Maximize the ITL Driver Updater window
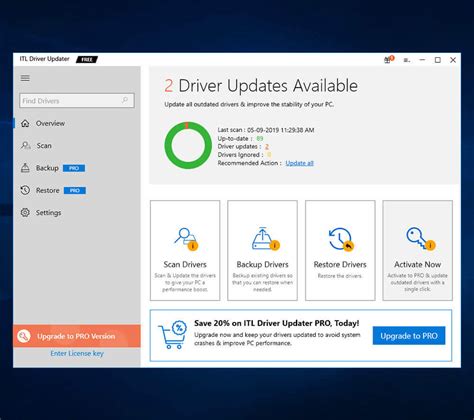The image size is (474, 420). 438,60
